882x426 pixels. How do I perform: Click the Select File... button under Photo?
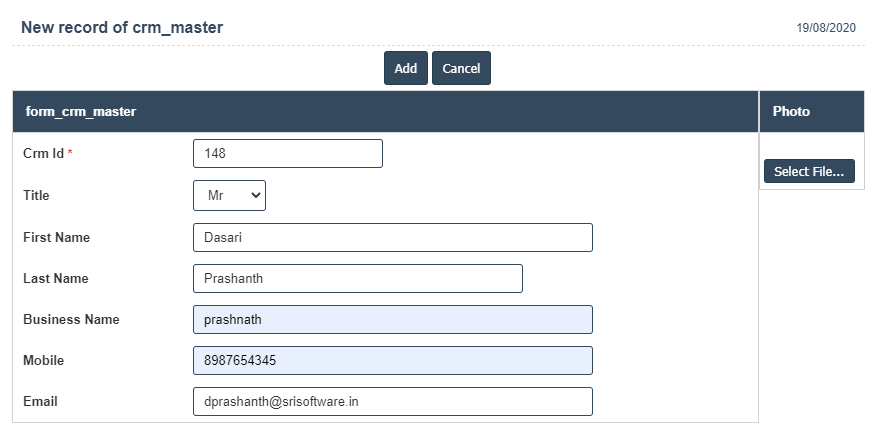[808, 171]
